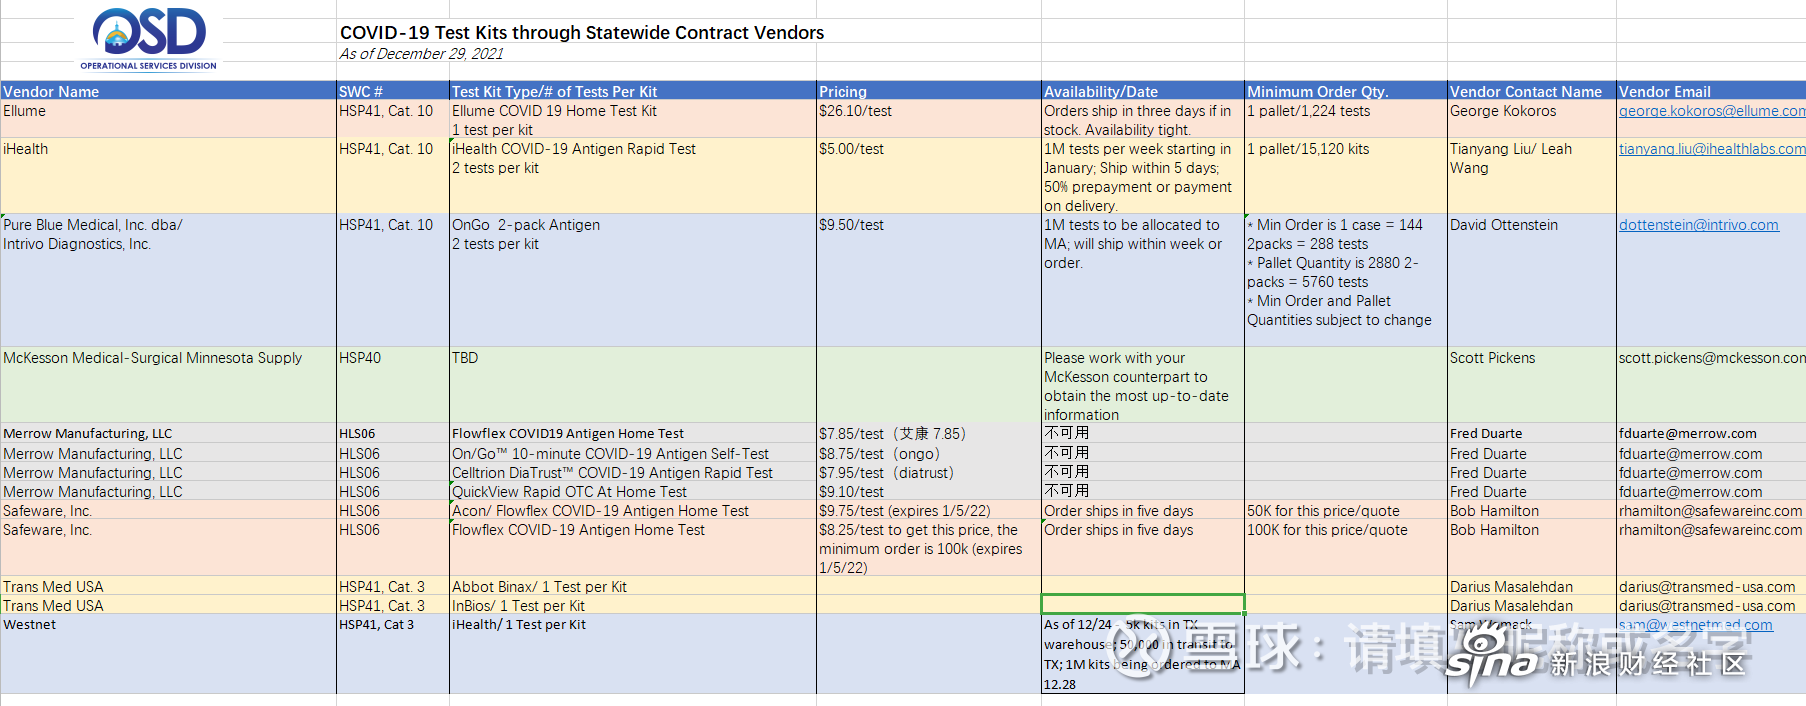Open the george.kokoros@ellume.com email link
This screenshot has width=1806, height=706.
click(1712, 111)
